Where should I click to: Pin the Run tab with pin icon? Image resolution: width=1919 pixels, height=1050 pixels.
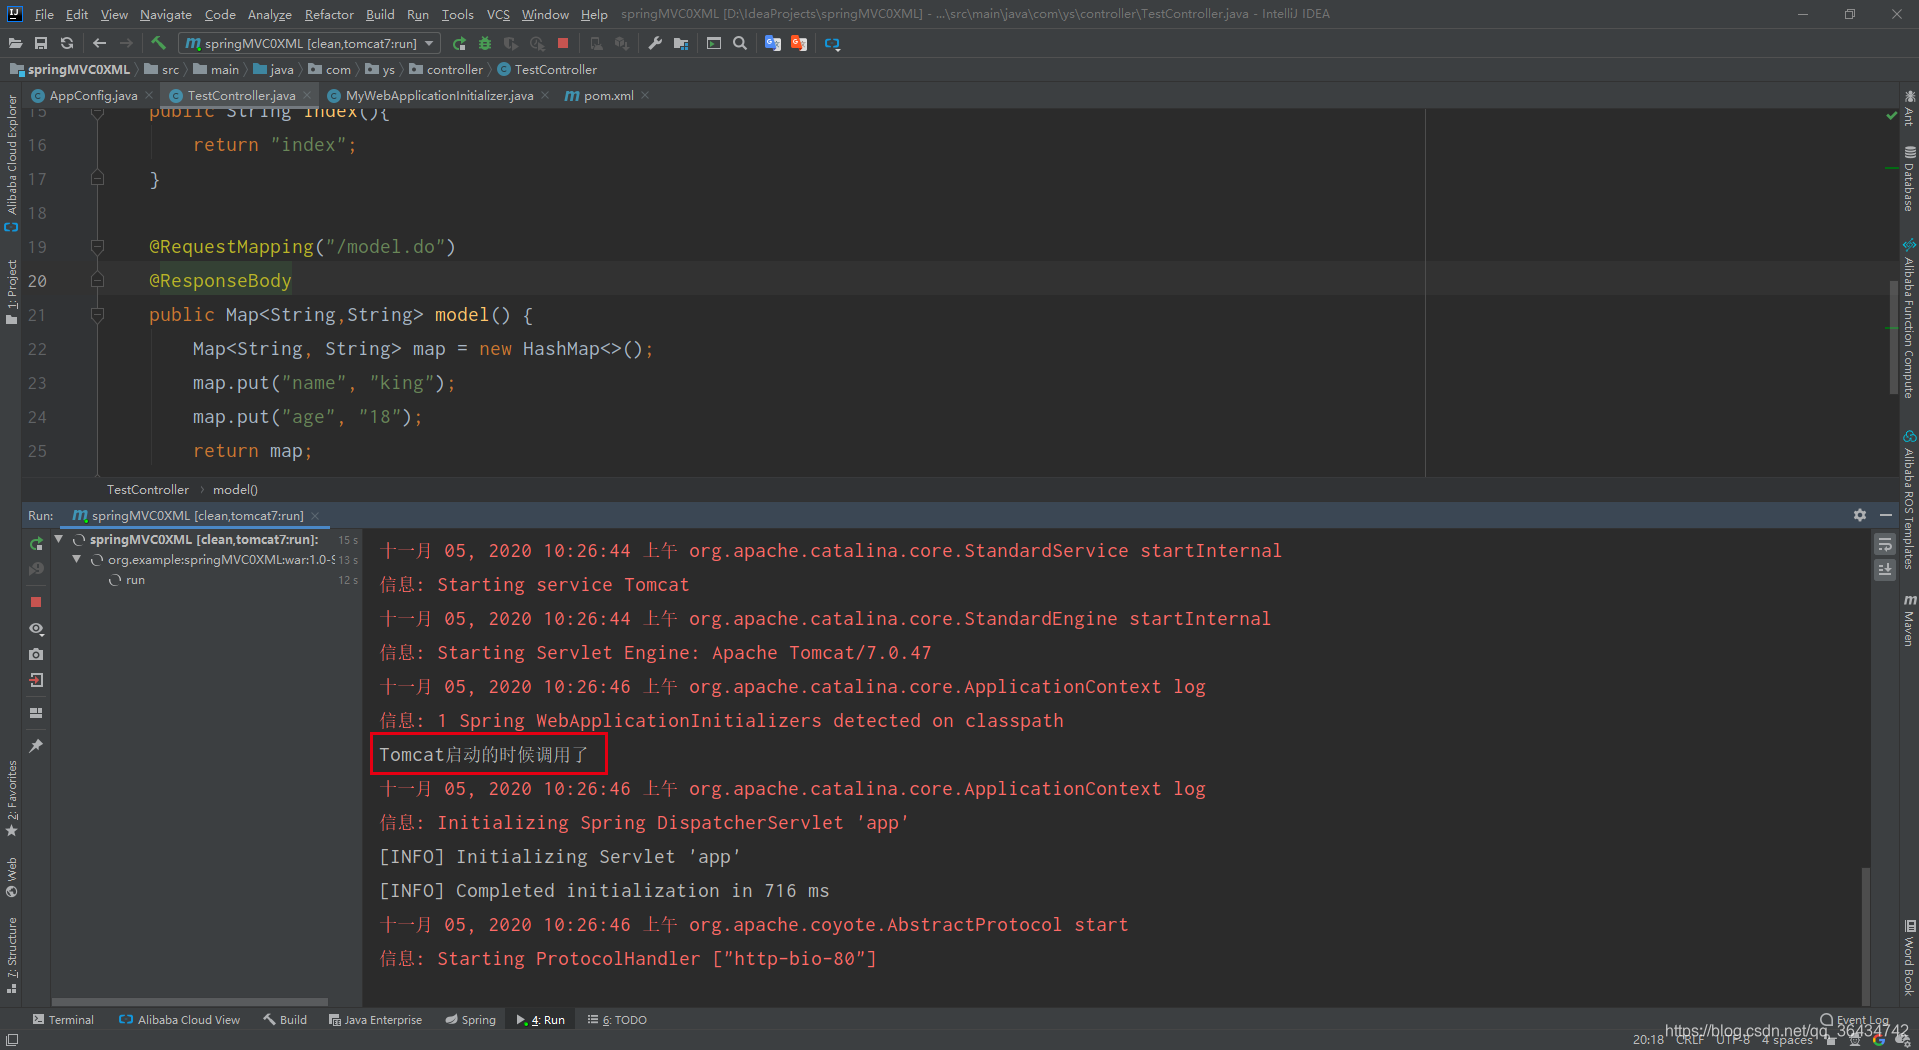click(36, 746)
